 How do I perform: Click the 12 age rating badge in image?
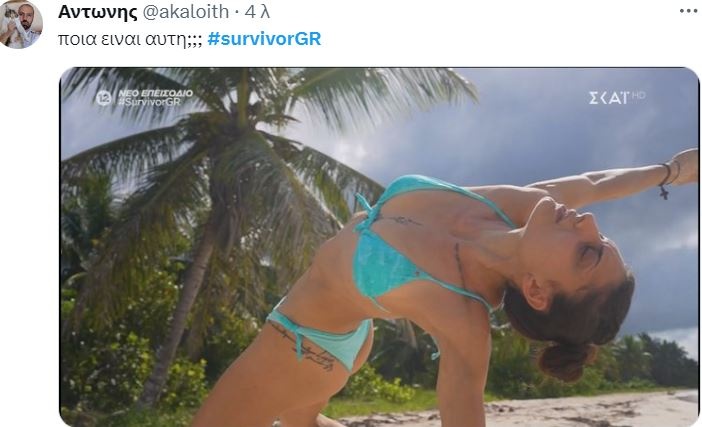tap(104, 98)
